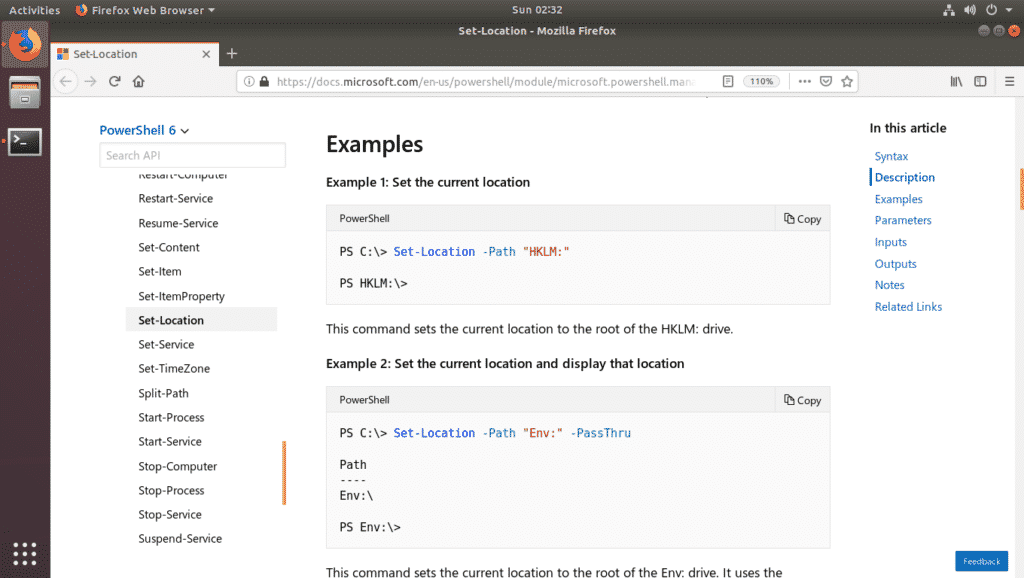Open Firefox hamburger menu
This screenshot has height=578, width=1024.
pyautogui.click(x=1010, y=81)
